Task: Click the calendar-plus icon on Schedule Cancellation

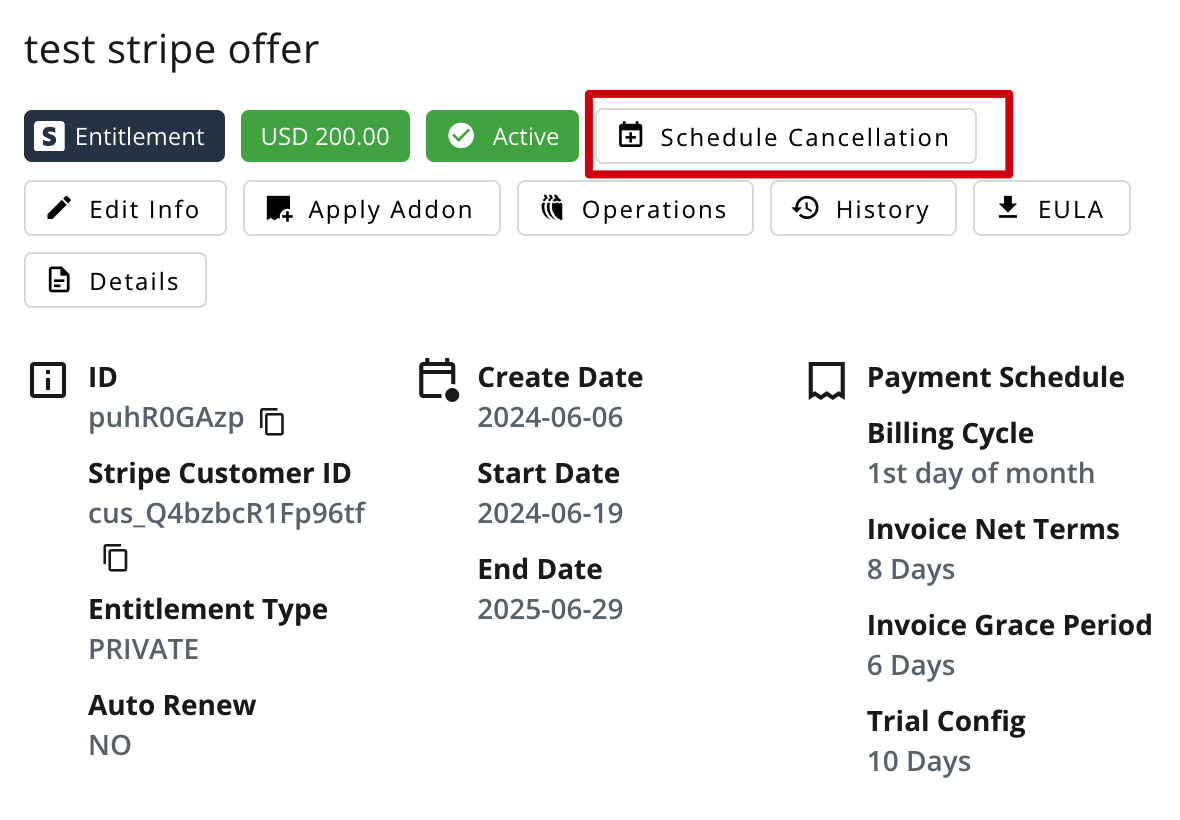Action: point(630,135)
